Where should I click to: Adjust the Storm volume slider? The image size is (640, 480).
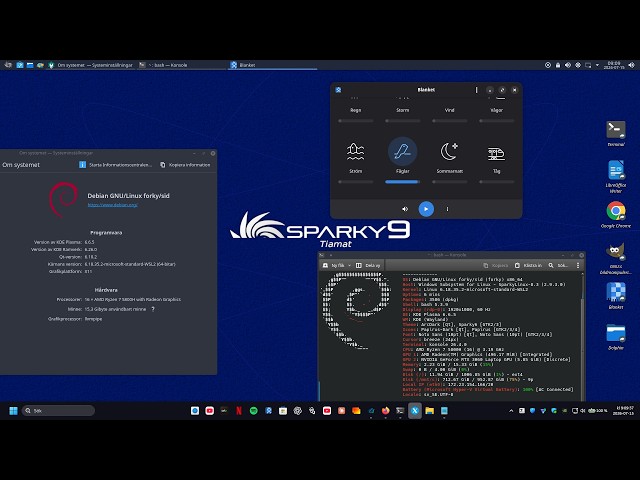tap(402, 121)
